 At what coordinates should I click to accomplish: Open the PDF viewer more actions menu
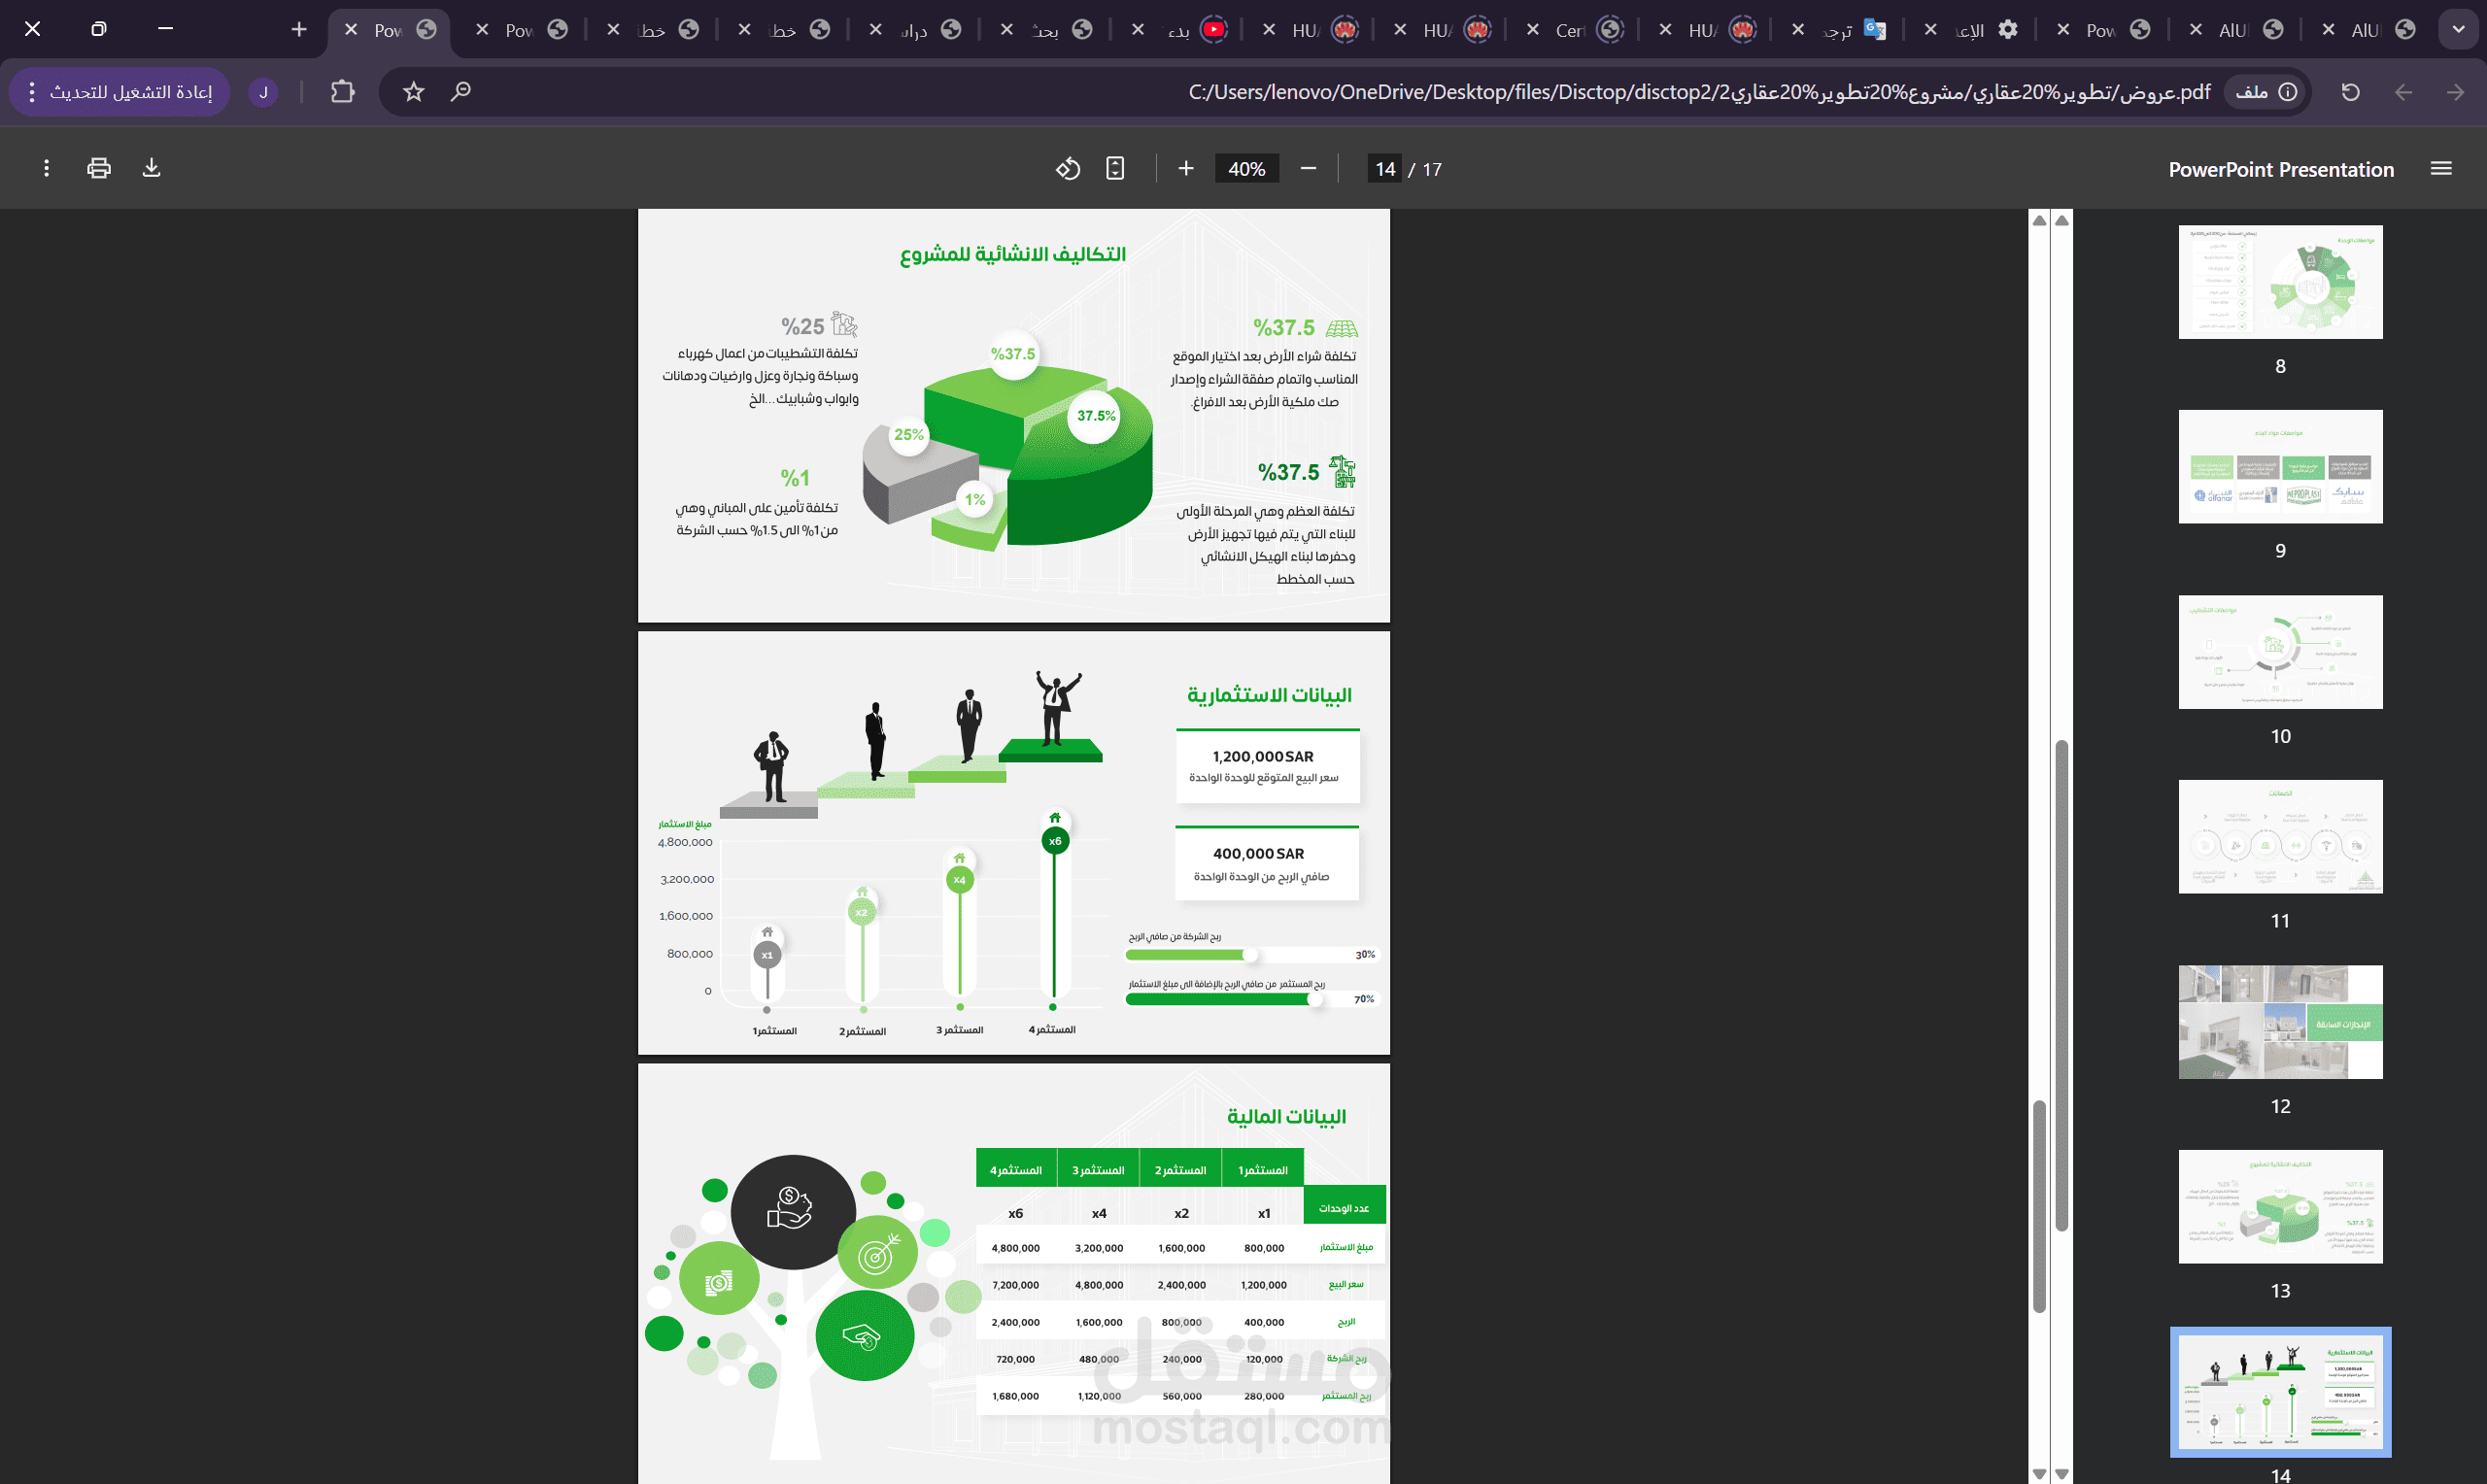tap(46, 168)
